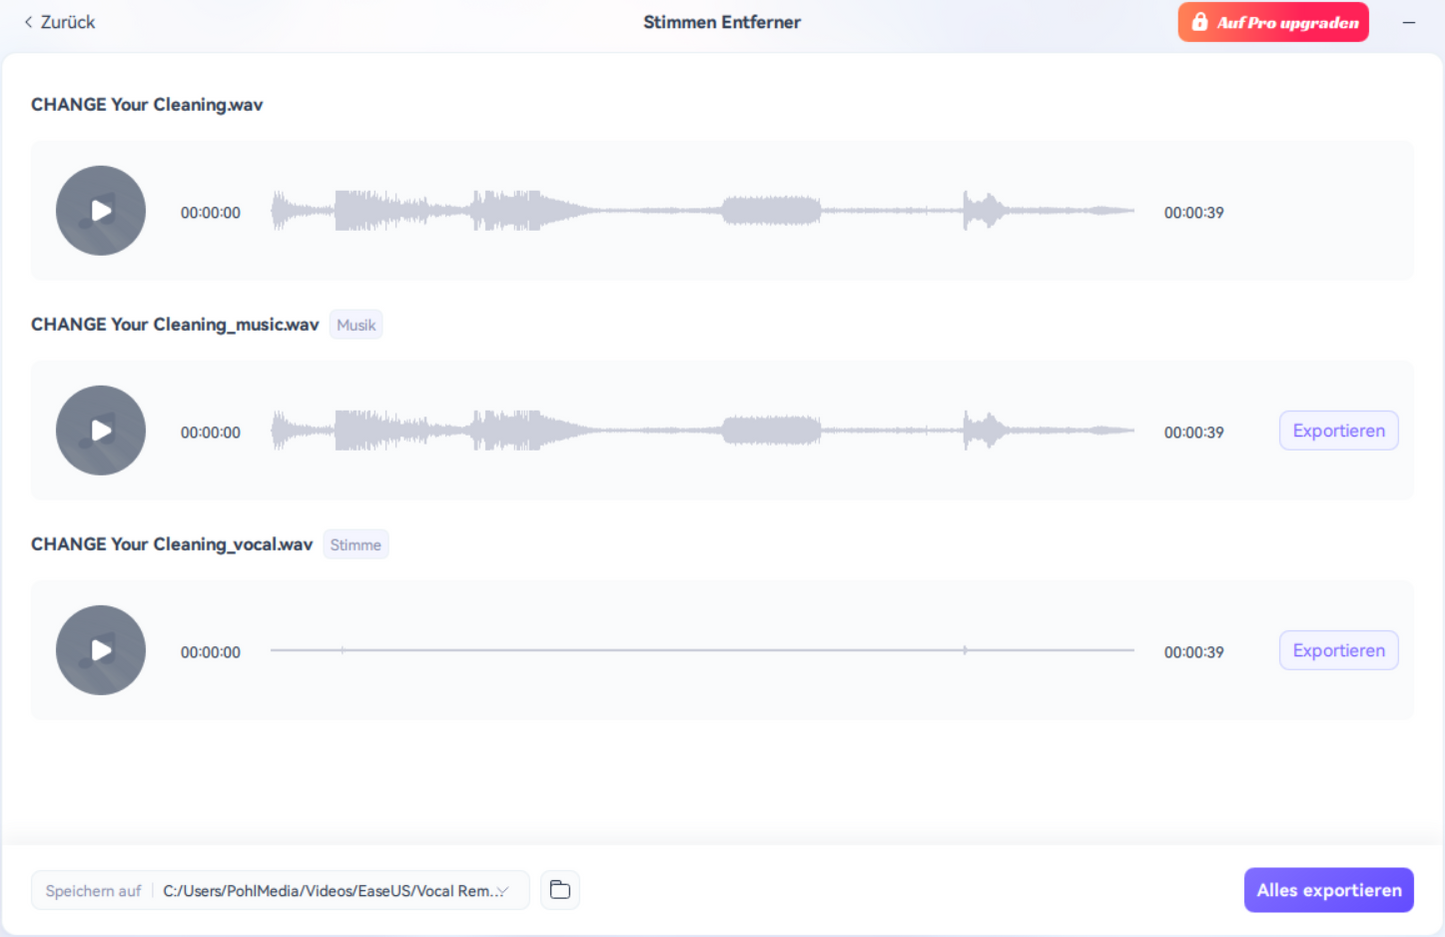Play the music-only track preview
1445x937 pixels.
101,431
